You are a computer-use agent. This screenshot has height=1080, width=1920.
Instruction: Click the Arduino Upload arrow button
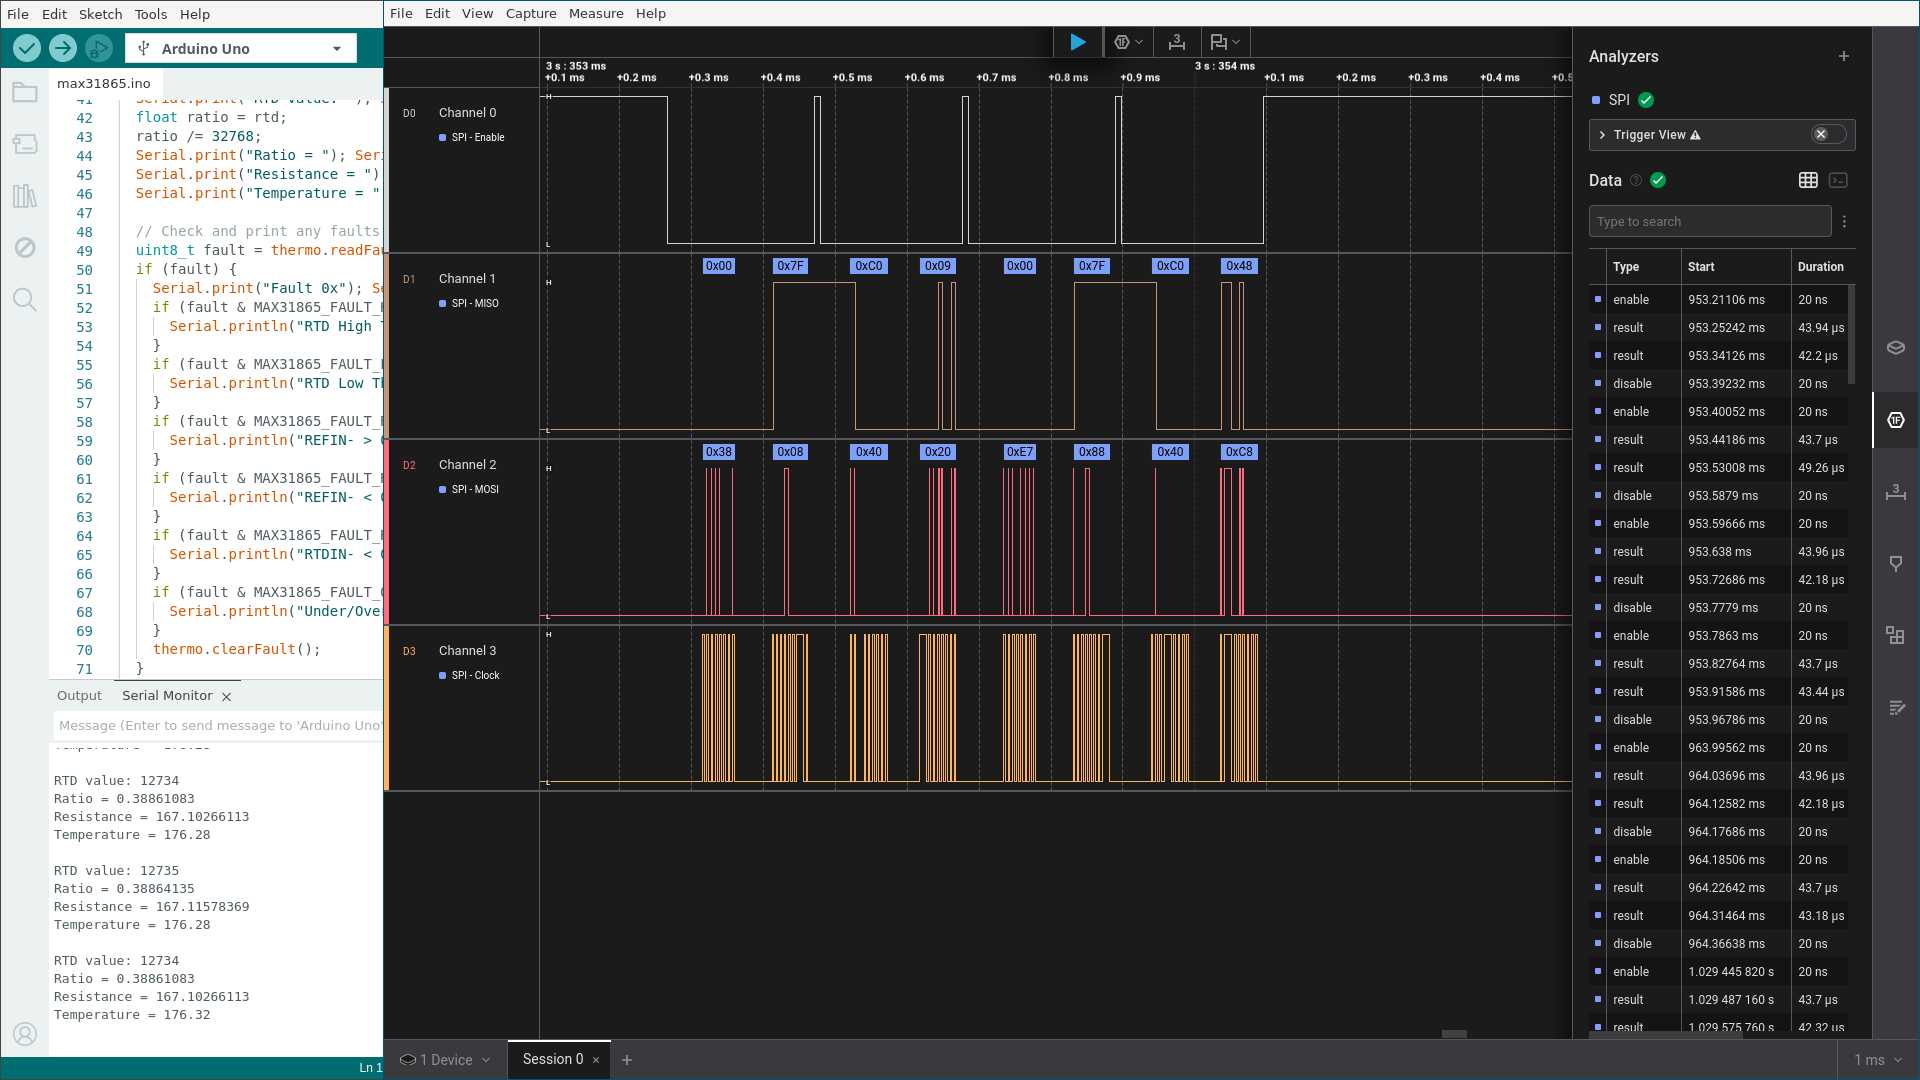[62, 48]
